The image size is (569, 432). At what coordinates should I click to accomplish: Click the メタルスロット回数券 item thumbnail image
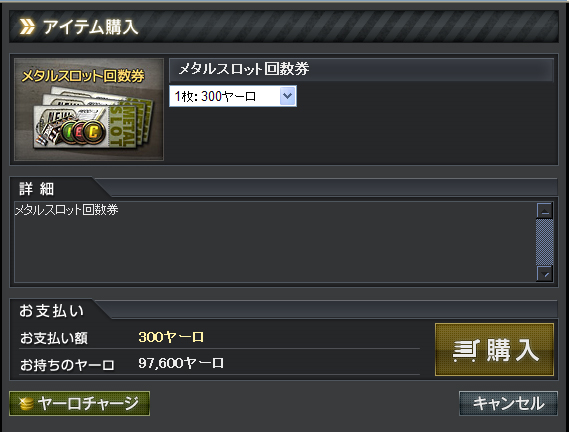(89, 109)
